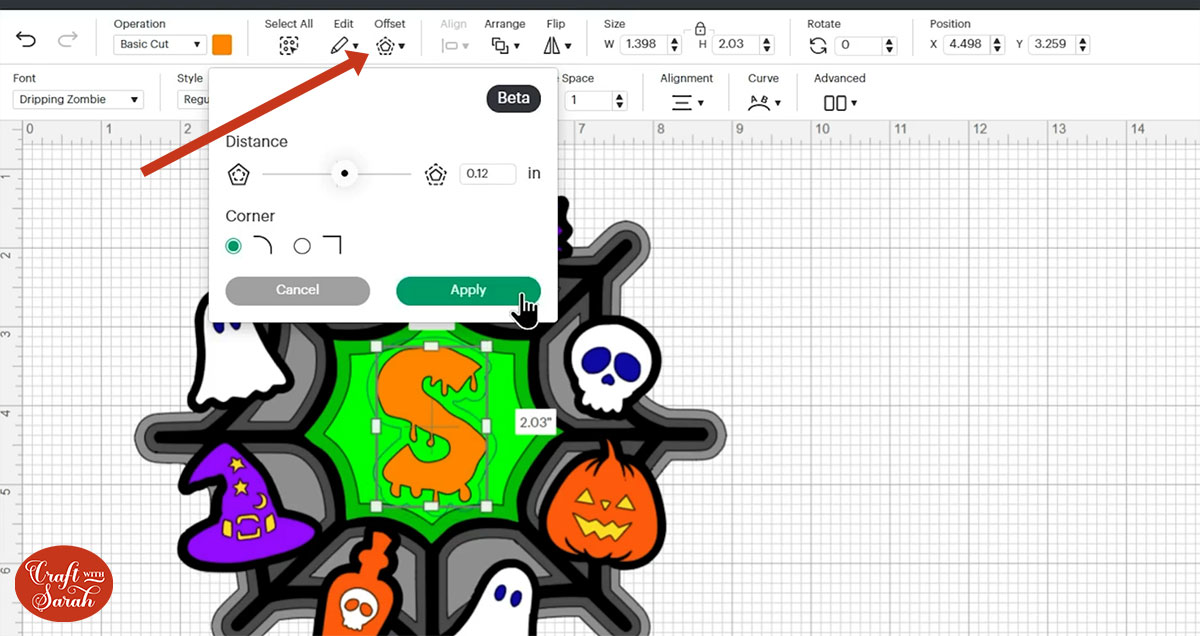1200x636 pixels.
Task: Click the size lock proportions icon
Action: (700, 28)
